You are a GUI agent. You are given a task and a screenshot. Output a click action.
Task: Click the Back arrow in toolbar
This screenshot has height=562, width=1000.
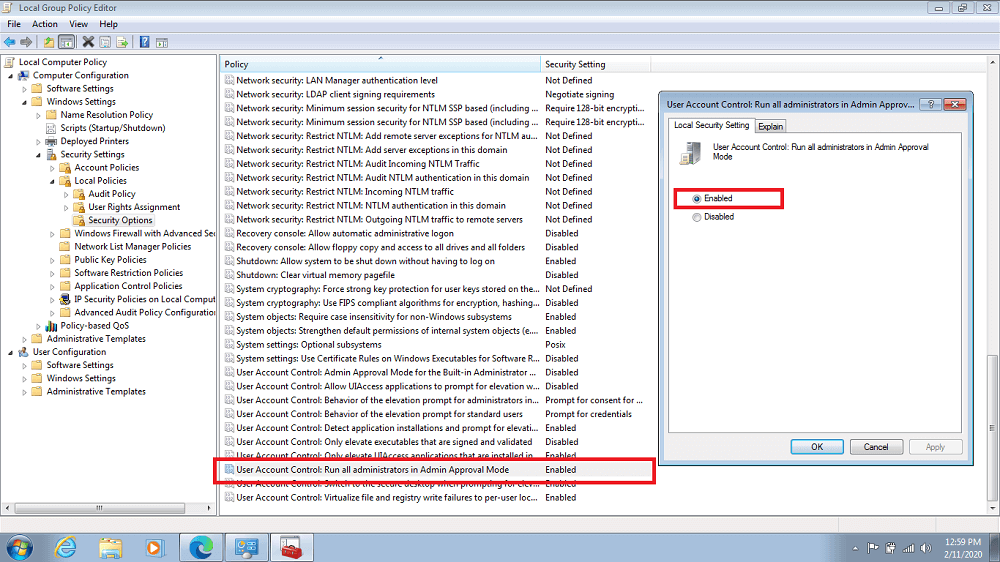click(x=10, y=42)
